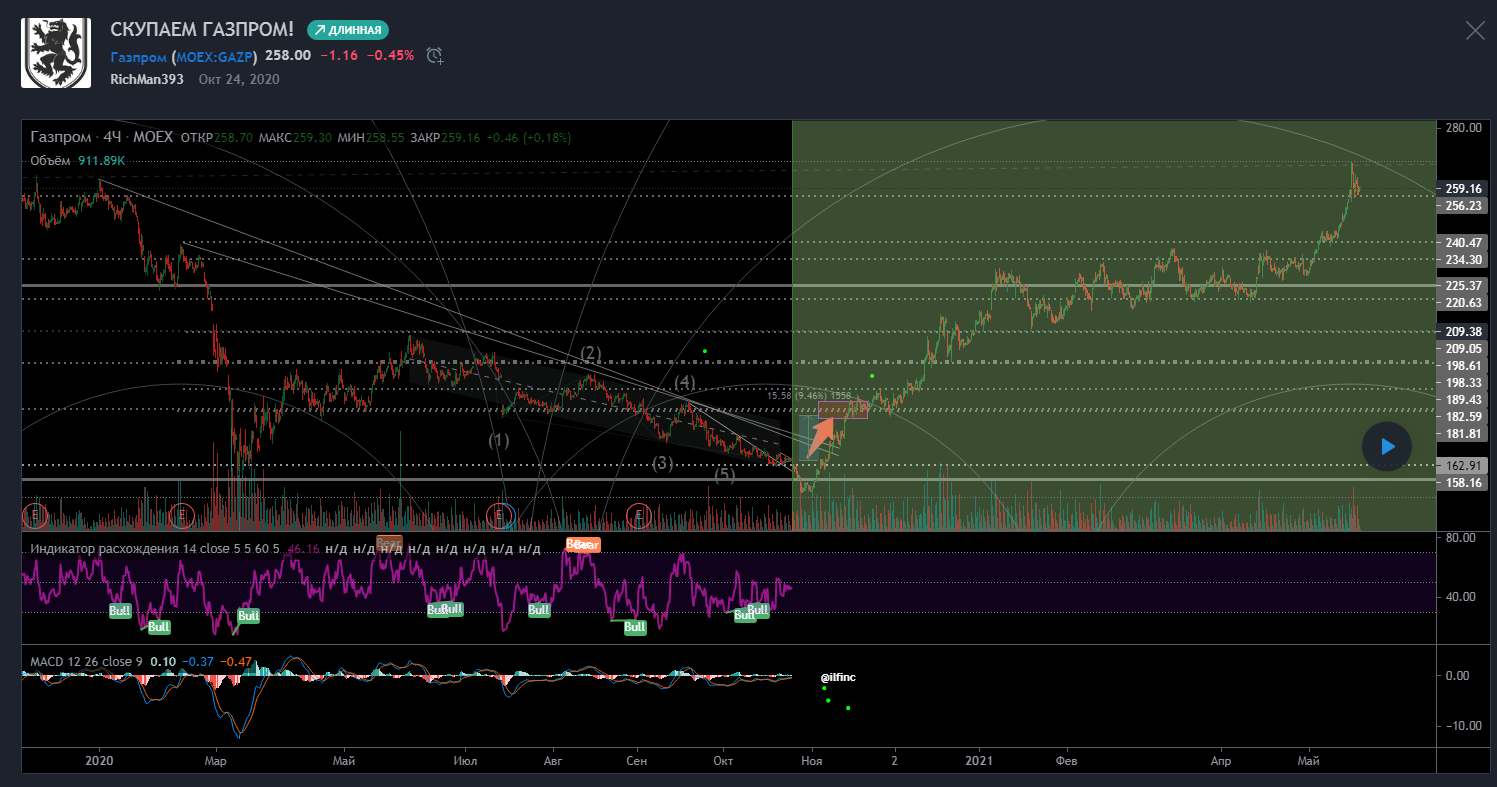
Task: Click the idea title СКУПАЕМ ГАЗПРОМ!
Action: [x=202, y=30]
